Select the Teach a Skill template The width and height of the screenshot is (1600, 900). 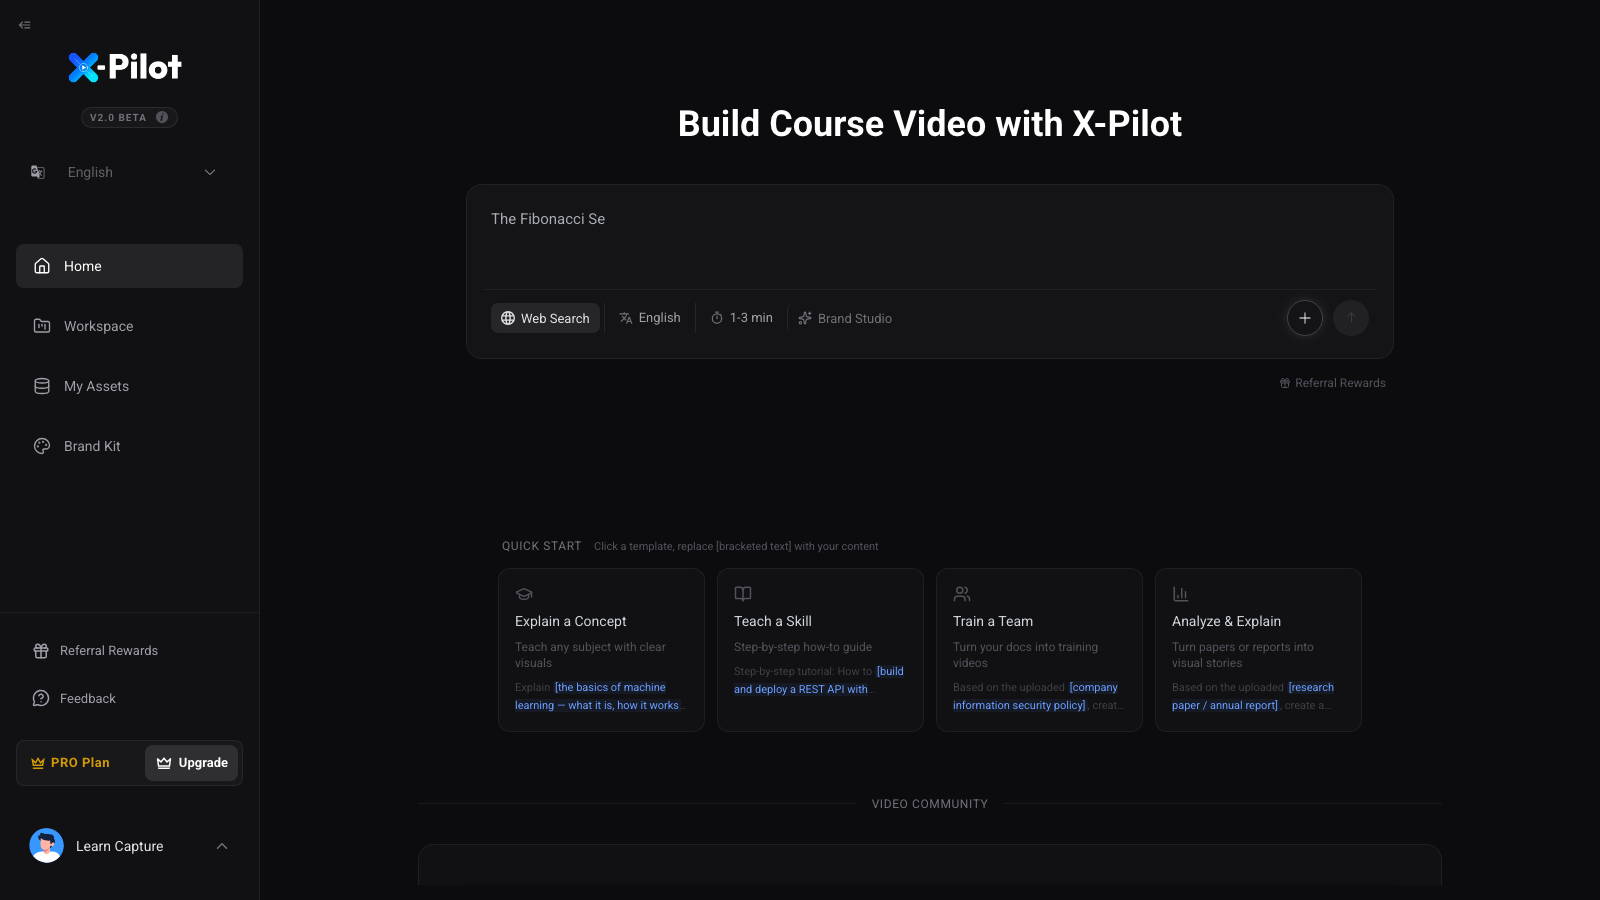[x=820, y=650]
